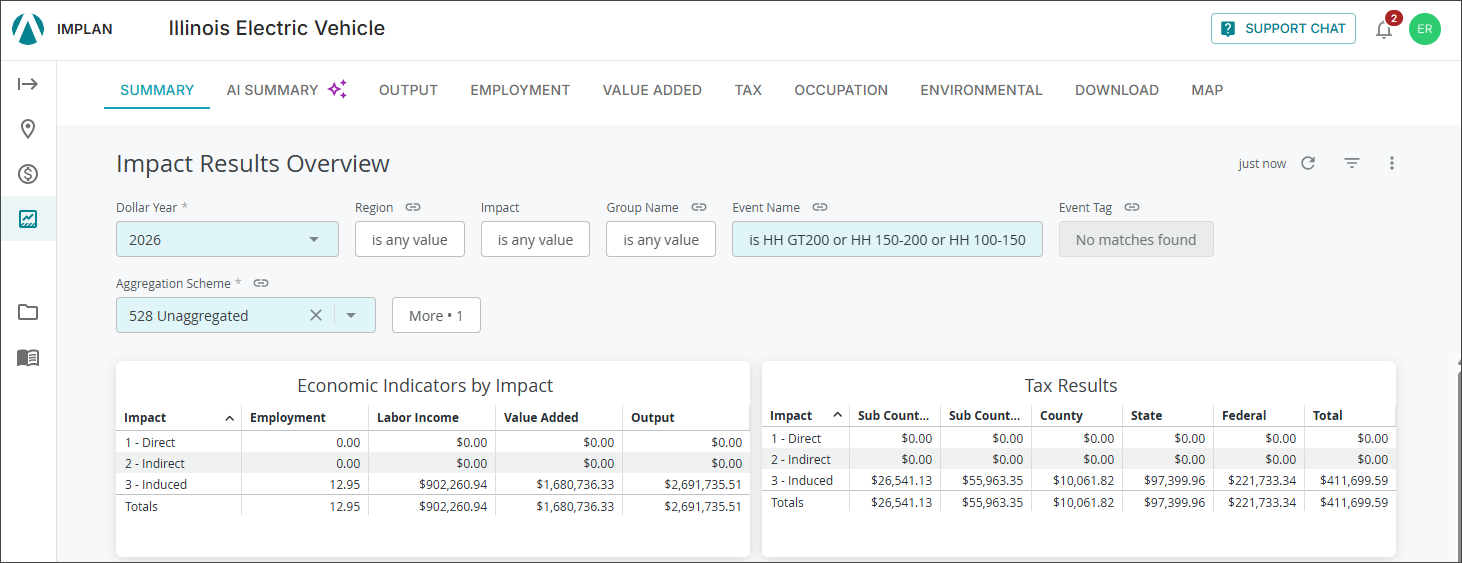Expand the Aggregation Scheme dropdown arrow
Screen dimensions: 1462x563
[351, 315]
